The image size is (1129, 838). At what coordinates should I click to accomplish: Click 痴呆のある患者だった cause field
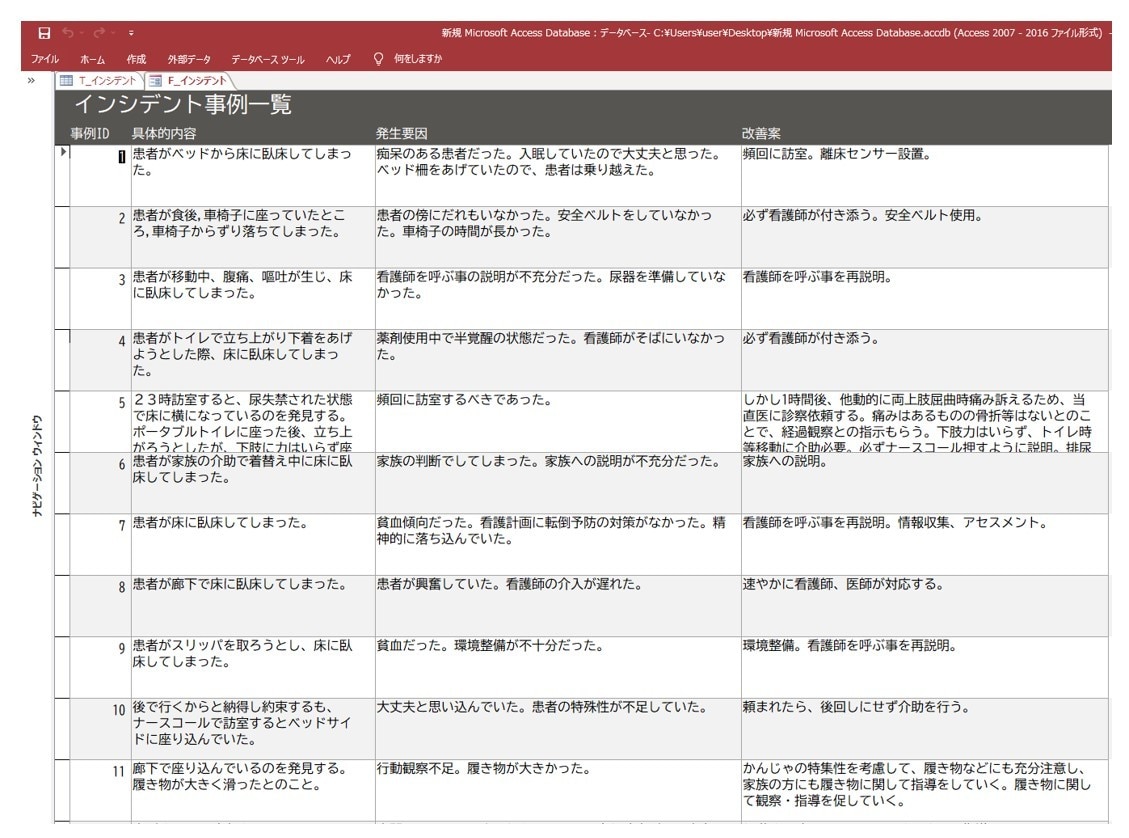(558, 176)
